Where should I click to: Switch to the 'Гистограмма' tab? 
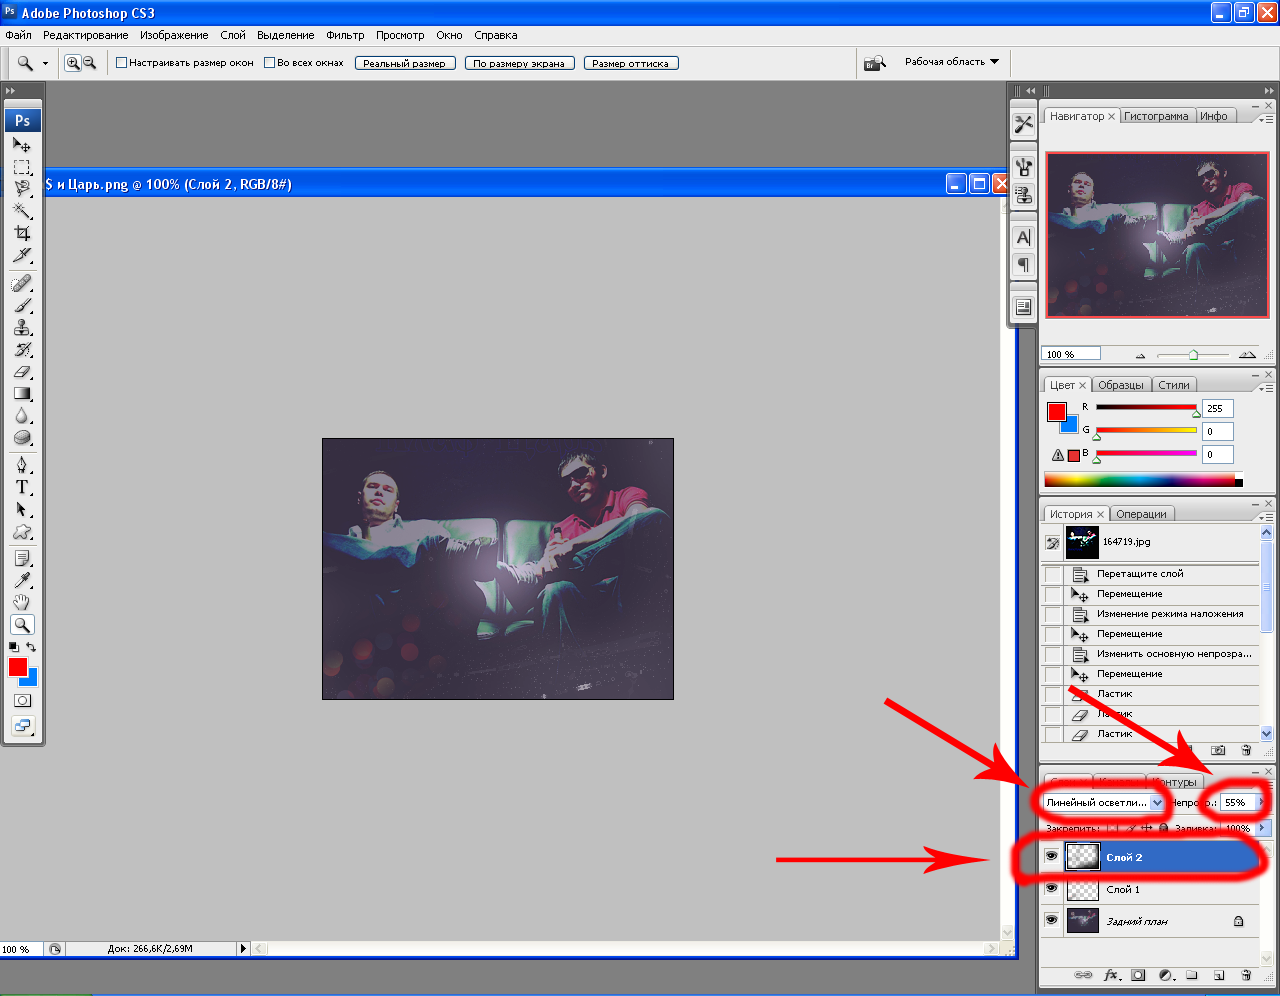(x=1156, y=116)
